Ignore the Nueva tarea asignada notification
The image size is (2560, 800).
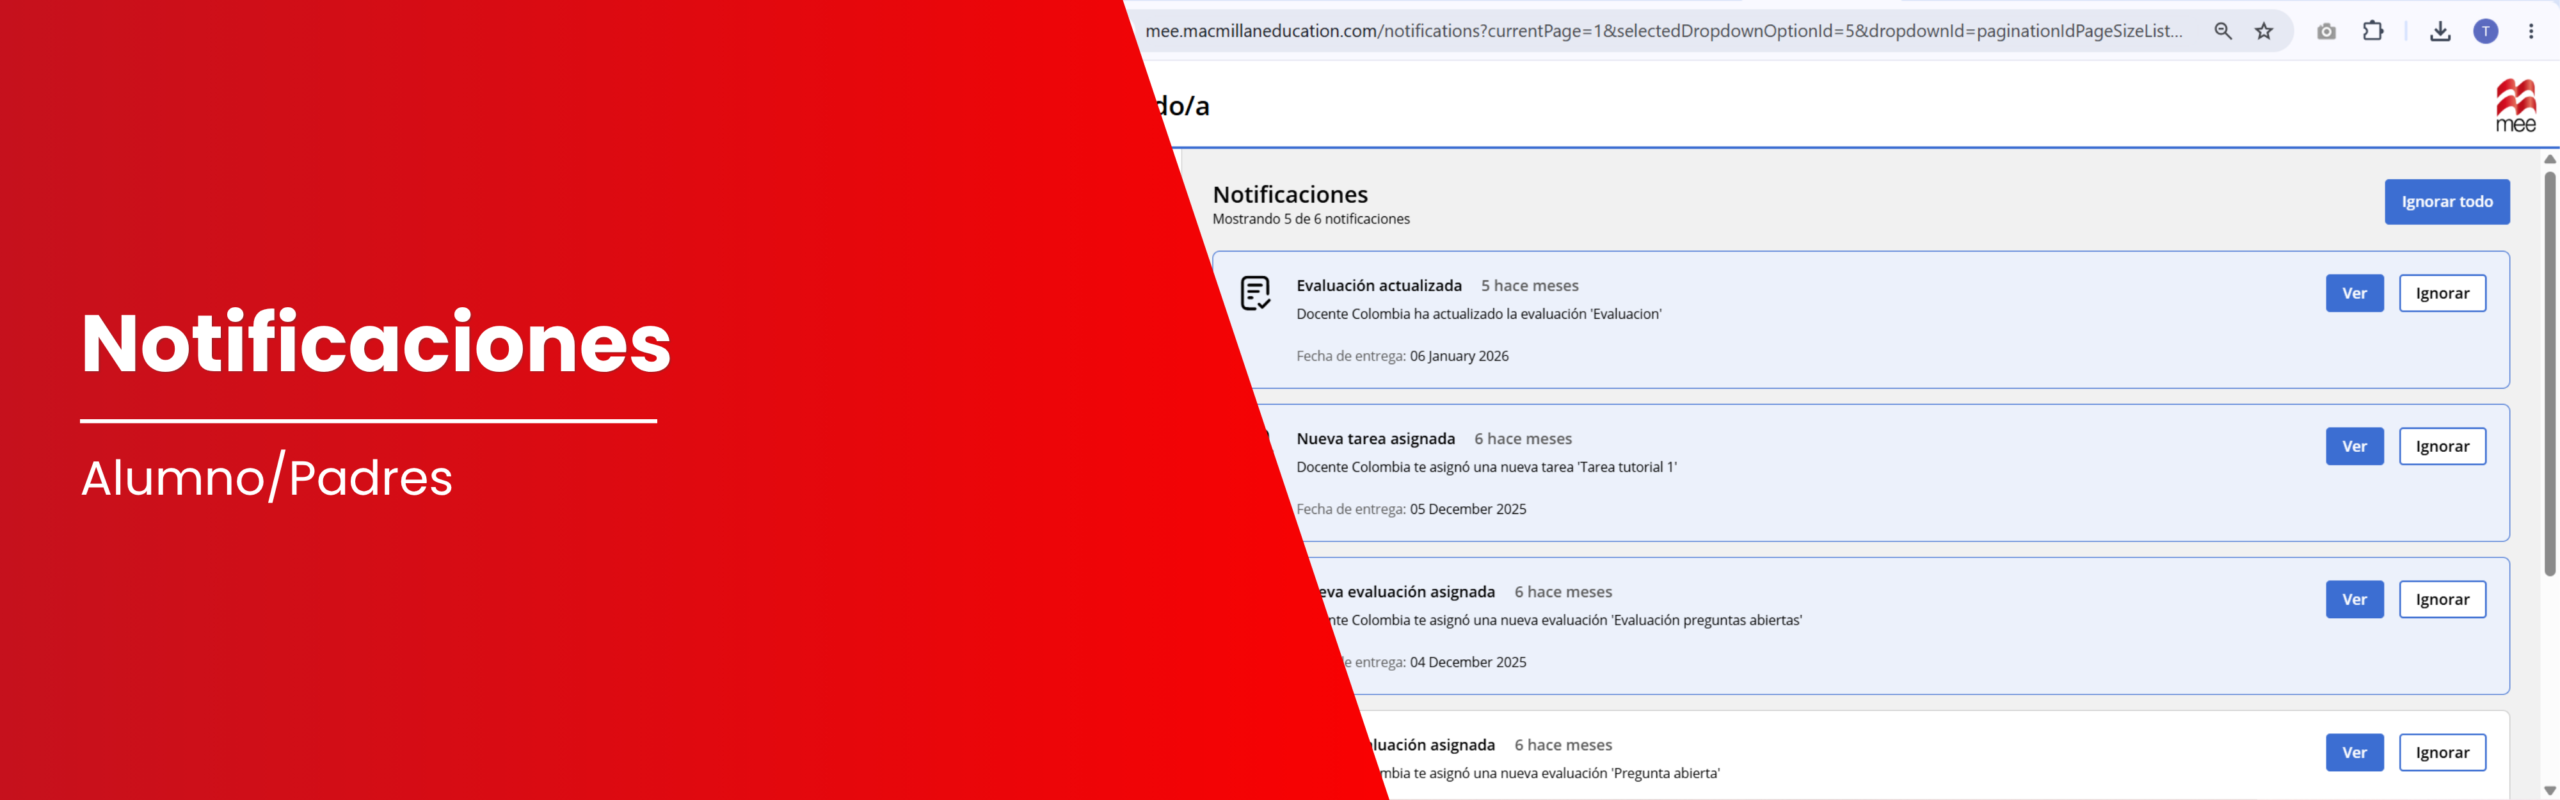(2442, 446)
